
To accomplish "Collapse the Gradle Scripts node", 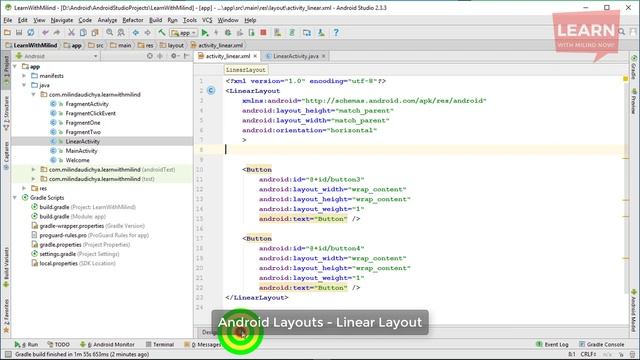I will [x=15, y=198].
